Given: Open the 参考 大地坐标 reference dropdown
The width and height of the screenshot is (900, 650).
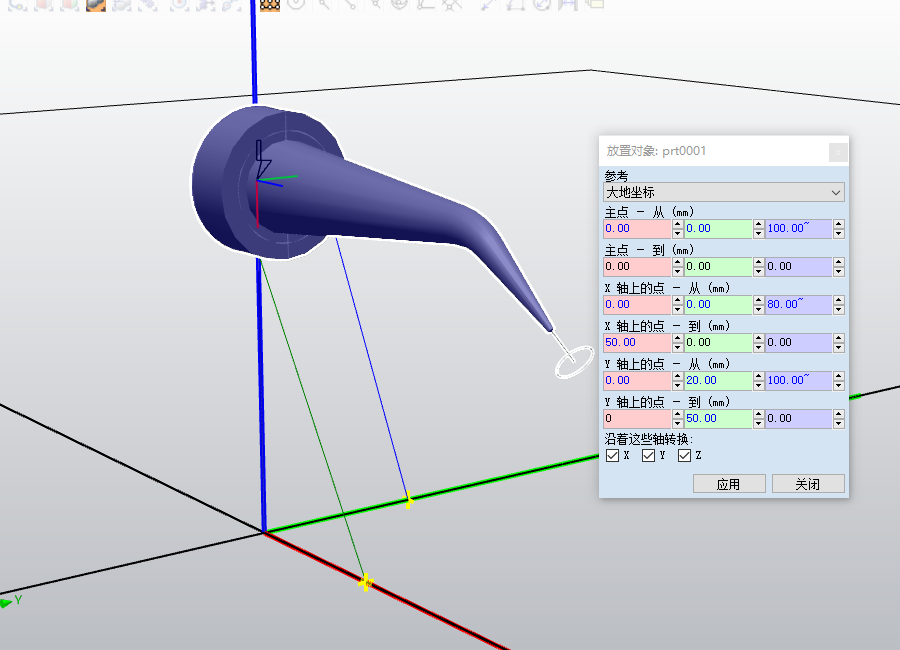Looking at the screenshot, I should [x=724, y=192].
